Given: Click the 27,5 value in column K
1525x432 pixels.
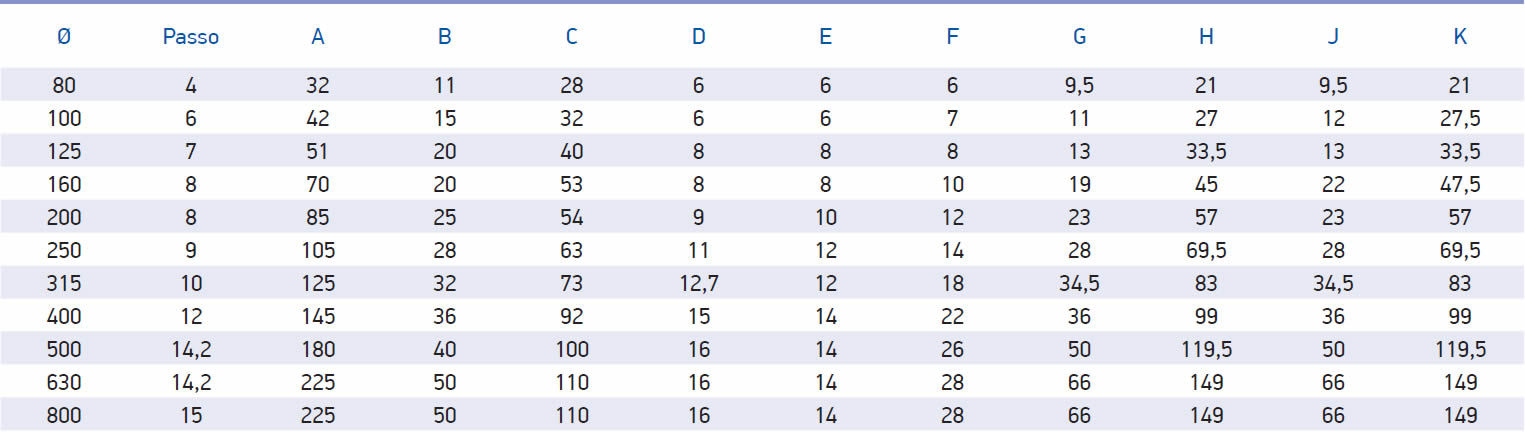Looking at the screenshot, I should click(x=1460, y=119).
